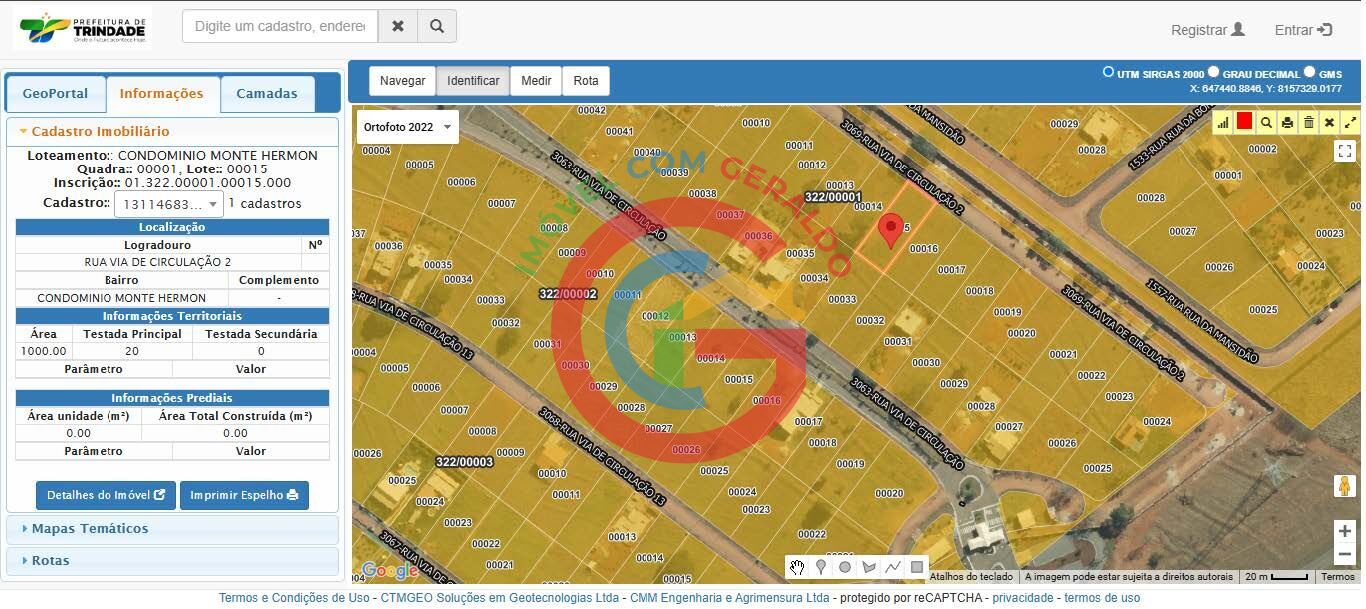Click the Street View pegman icon
The width and height of the screenshot is (1366, 609).
point(1345,485)
